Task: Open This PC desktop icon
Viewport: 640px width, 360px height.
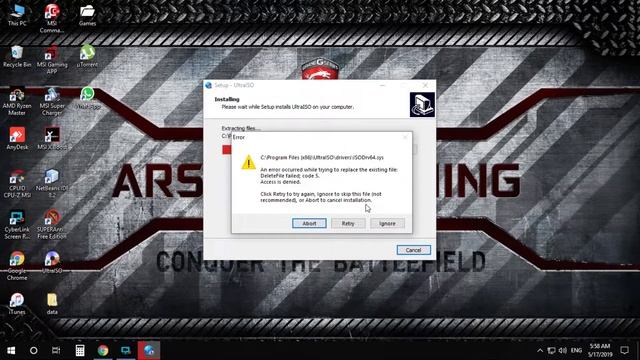Action: click(17, 15)
